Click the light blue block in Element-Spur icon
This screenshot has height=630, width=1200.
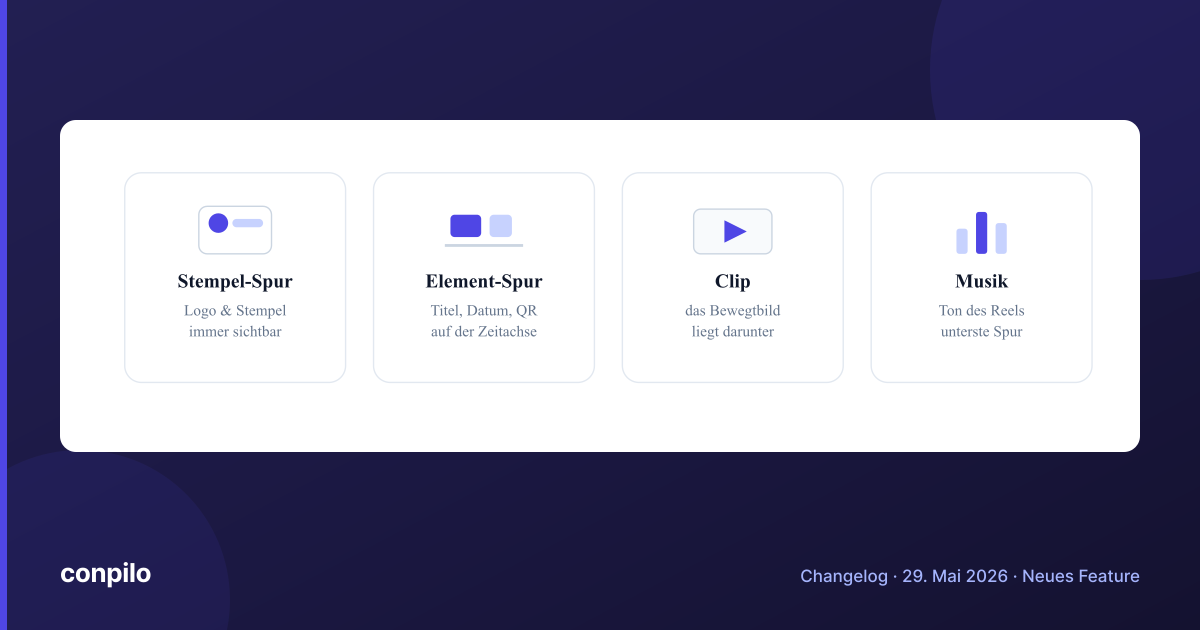501,226
